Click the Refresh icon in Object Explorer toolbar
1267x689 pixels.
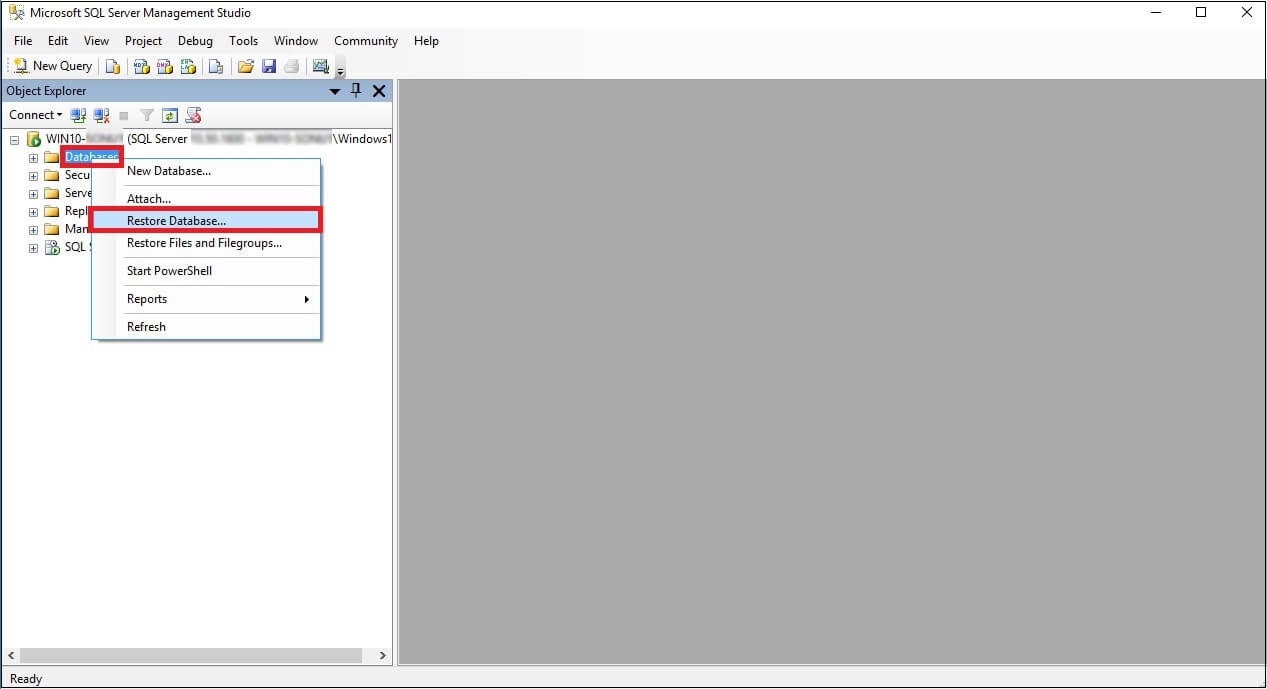pos(170,115)
